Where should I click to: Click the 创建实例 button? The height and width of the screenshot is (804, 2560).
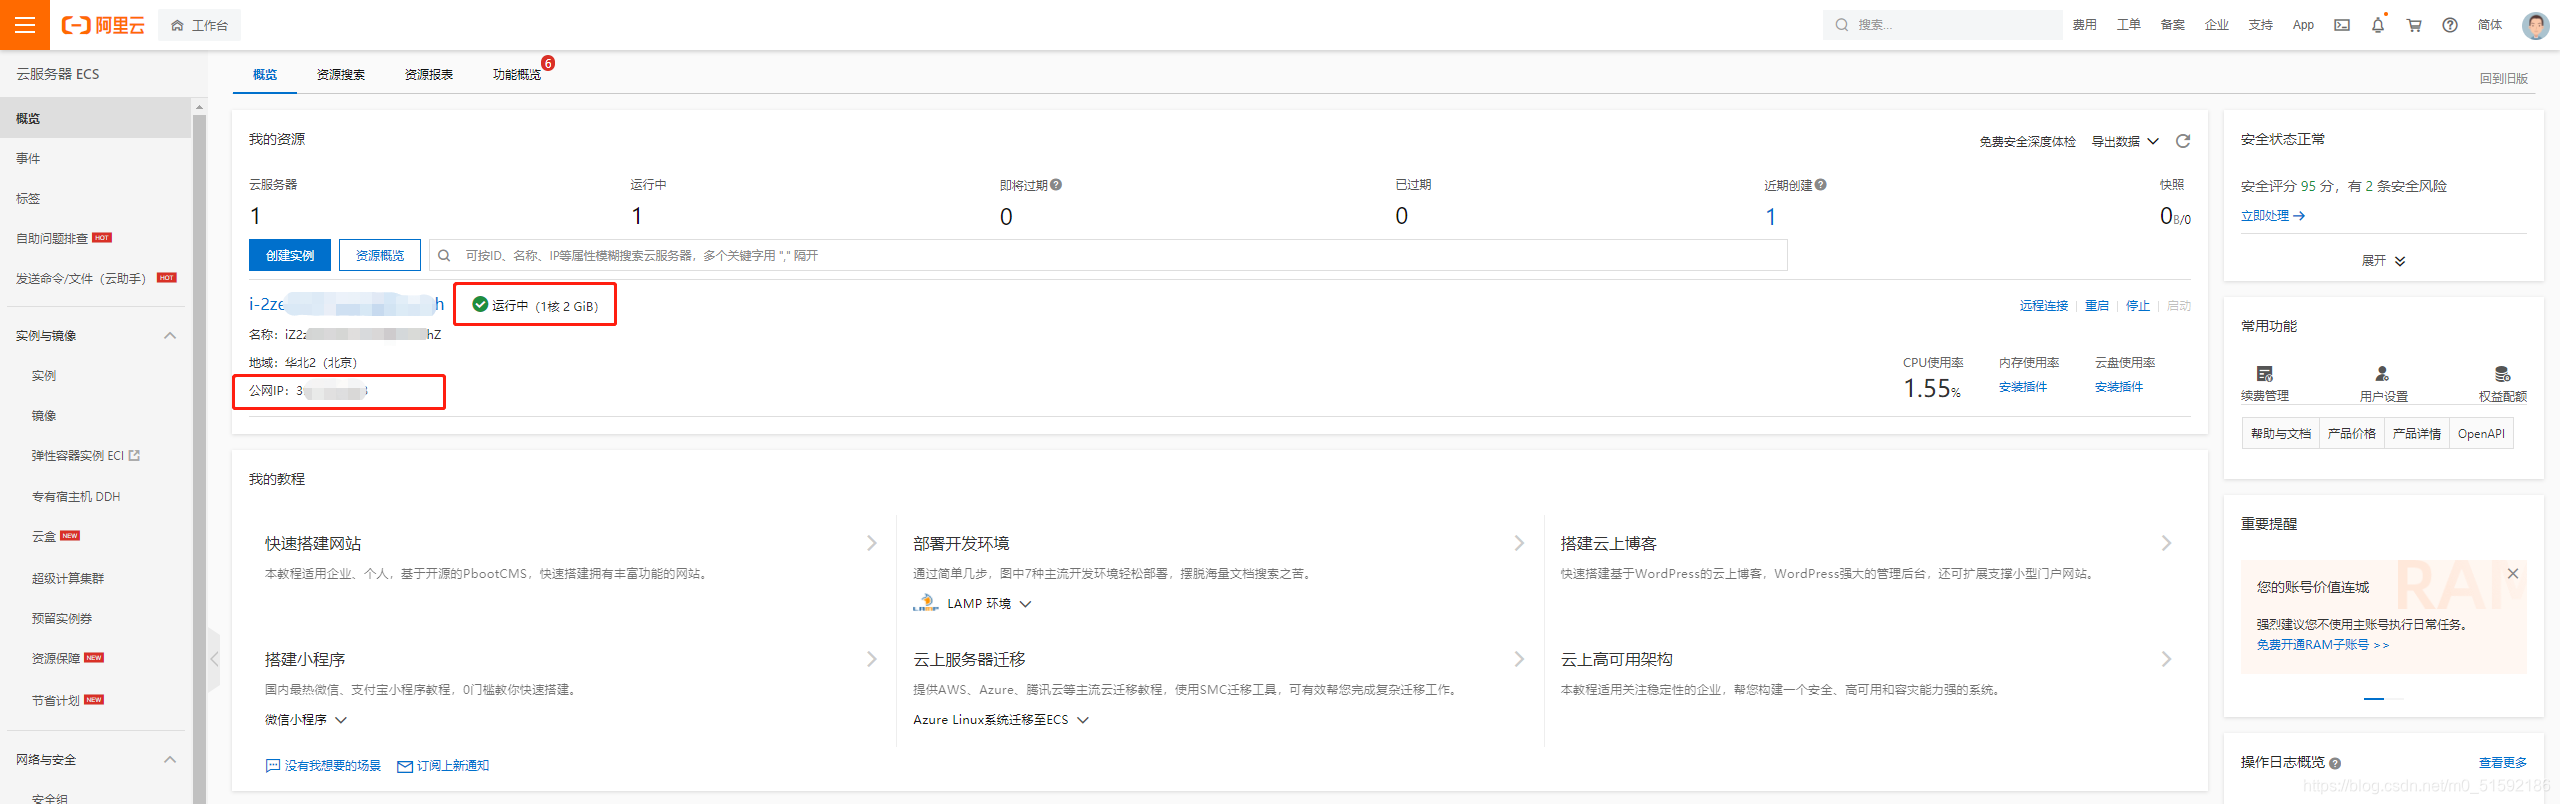pyautogui.click(x=290, y=255)
